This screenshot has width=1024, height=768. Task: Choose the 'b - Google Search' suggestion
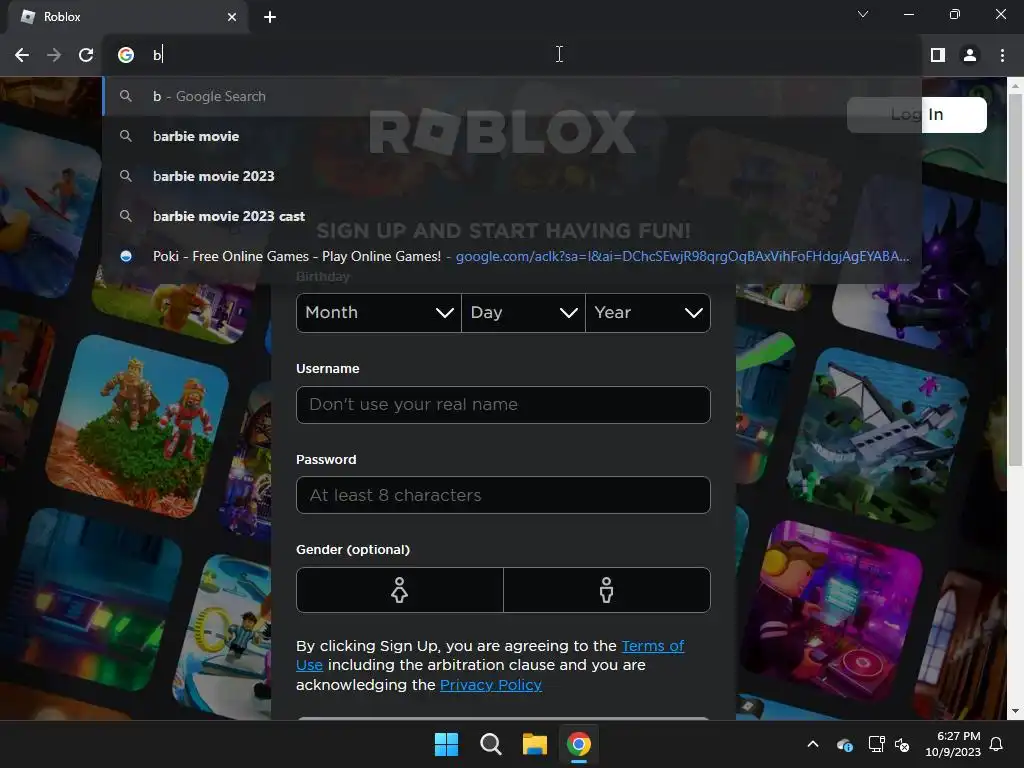point(512,96)
